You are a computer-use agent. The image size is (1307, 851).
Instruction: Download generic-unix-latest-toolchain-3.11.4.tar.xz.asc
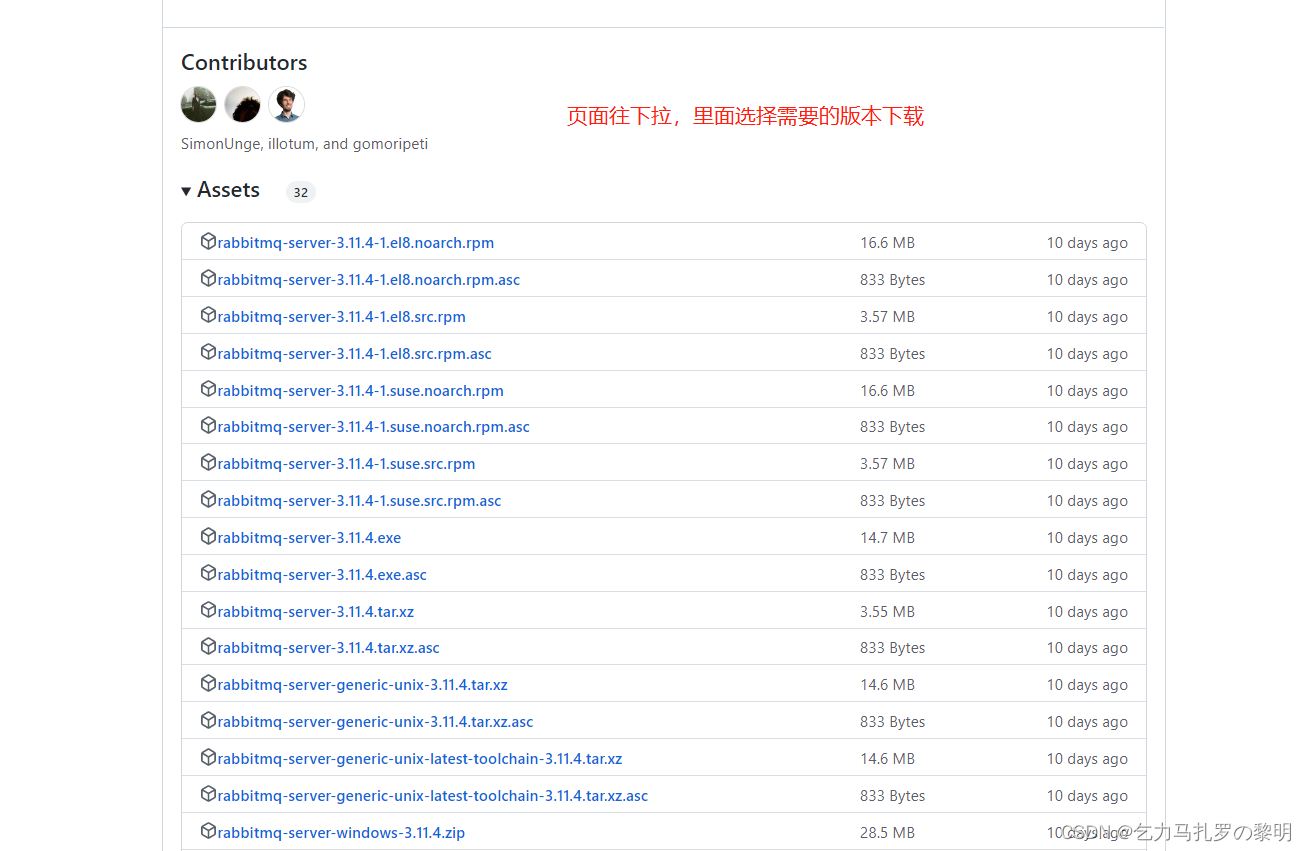[433, 796]
